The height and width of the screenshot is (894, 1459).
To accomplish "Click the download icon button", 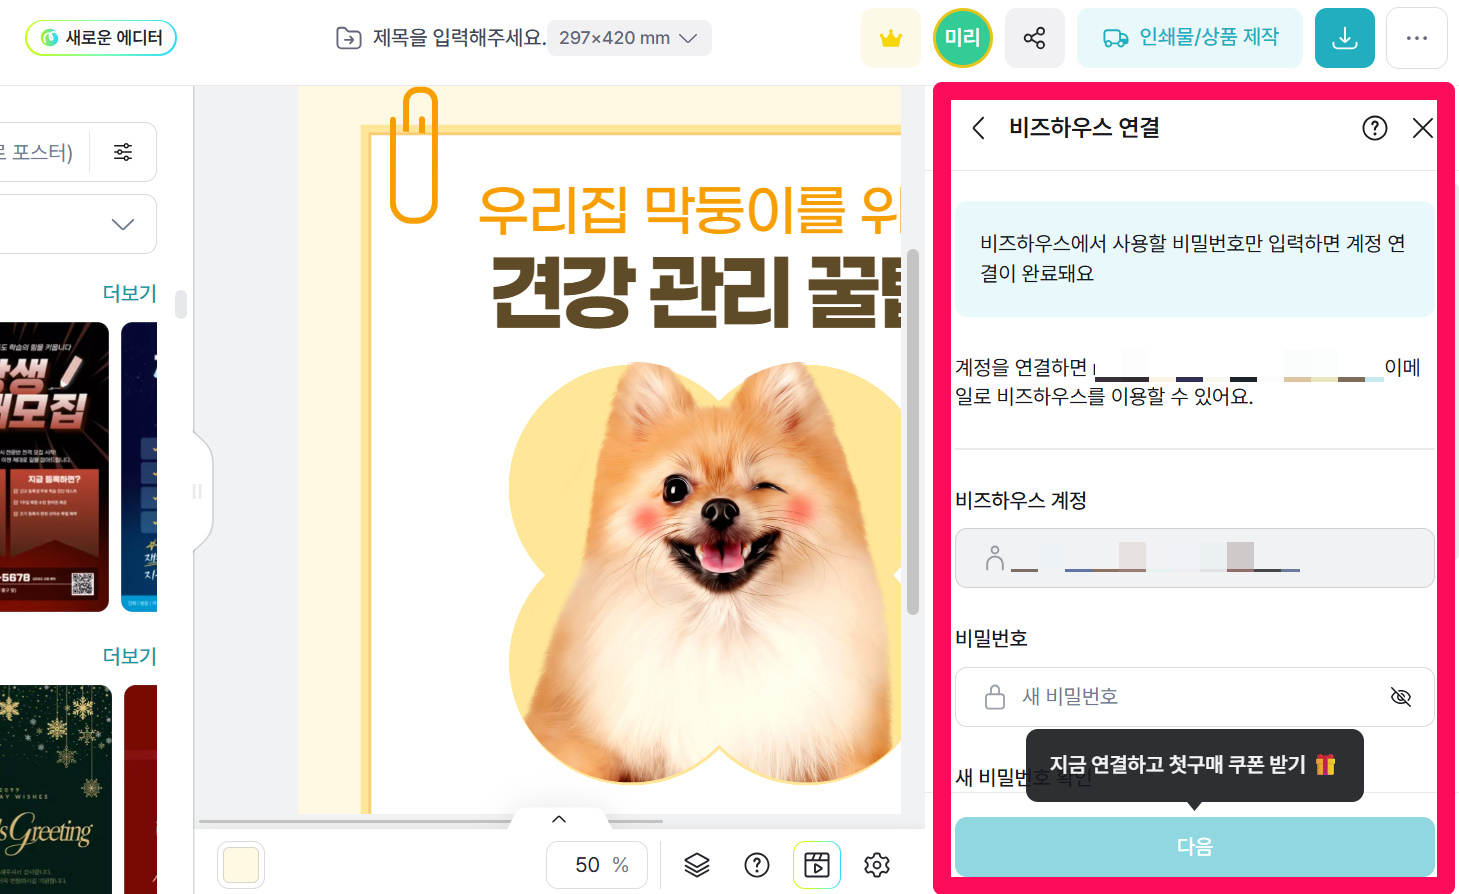I will 1344,38.
